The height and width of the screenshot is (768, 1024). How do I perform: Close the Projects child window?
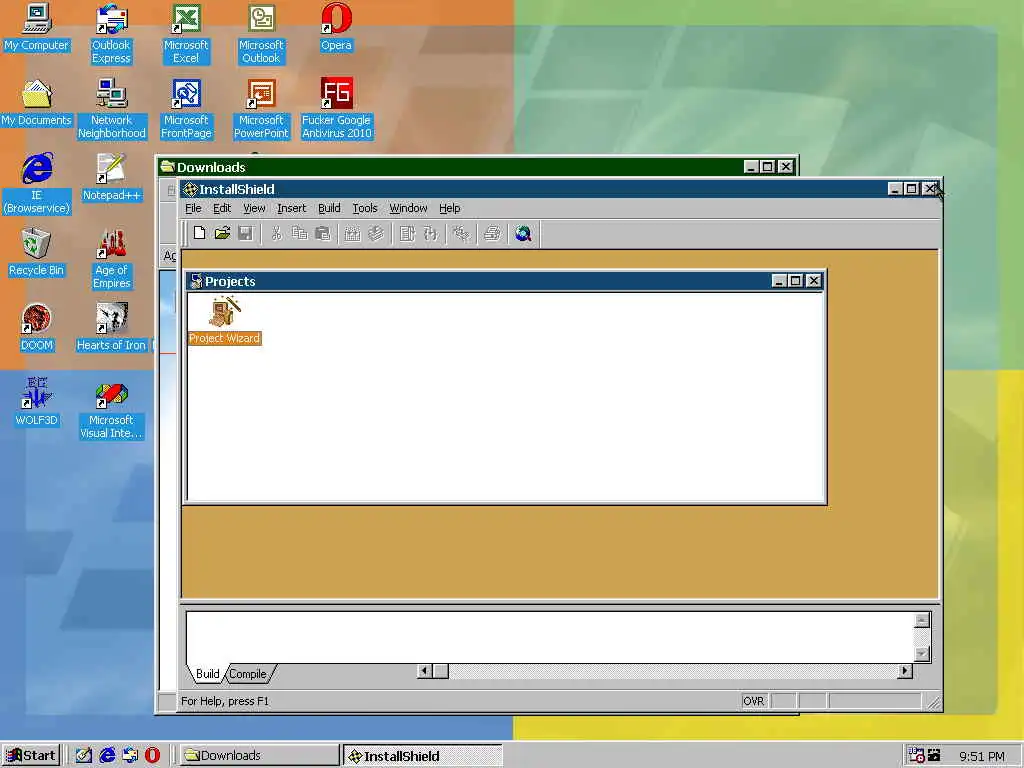pos(814,281)
